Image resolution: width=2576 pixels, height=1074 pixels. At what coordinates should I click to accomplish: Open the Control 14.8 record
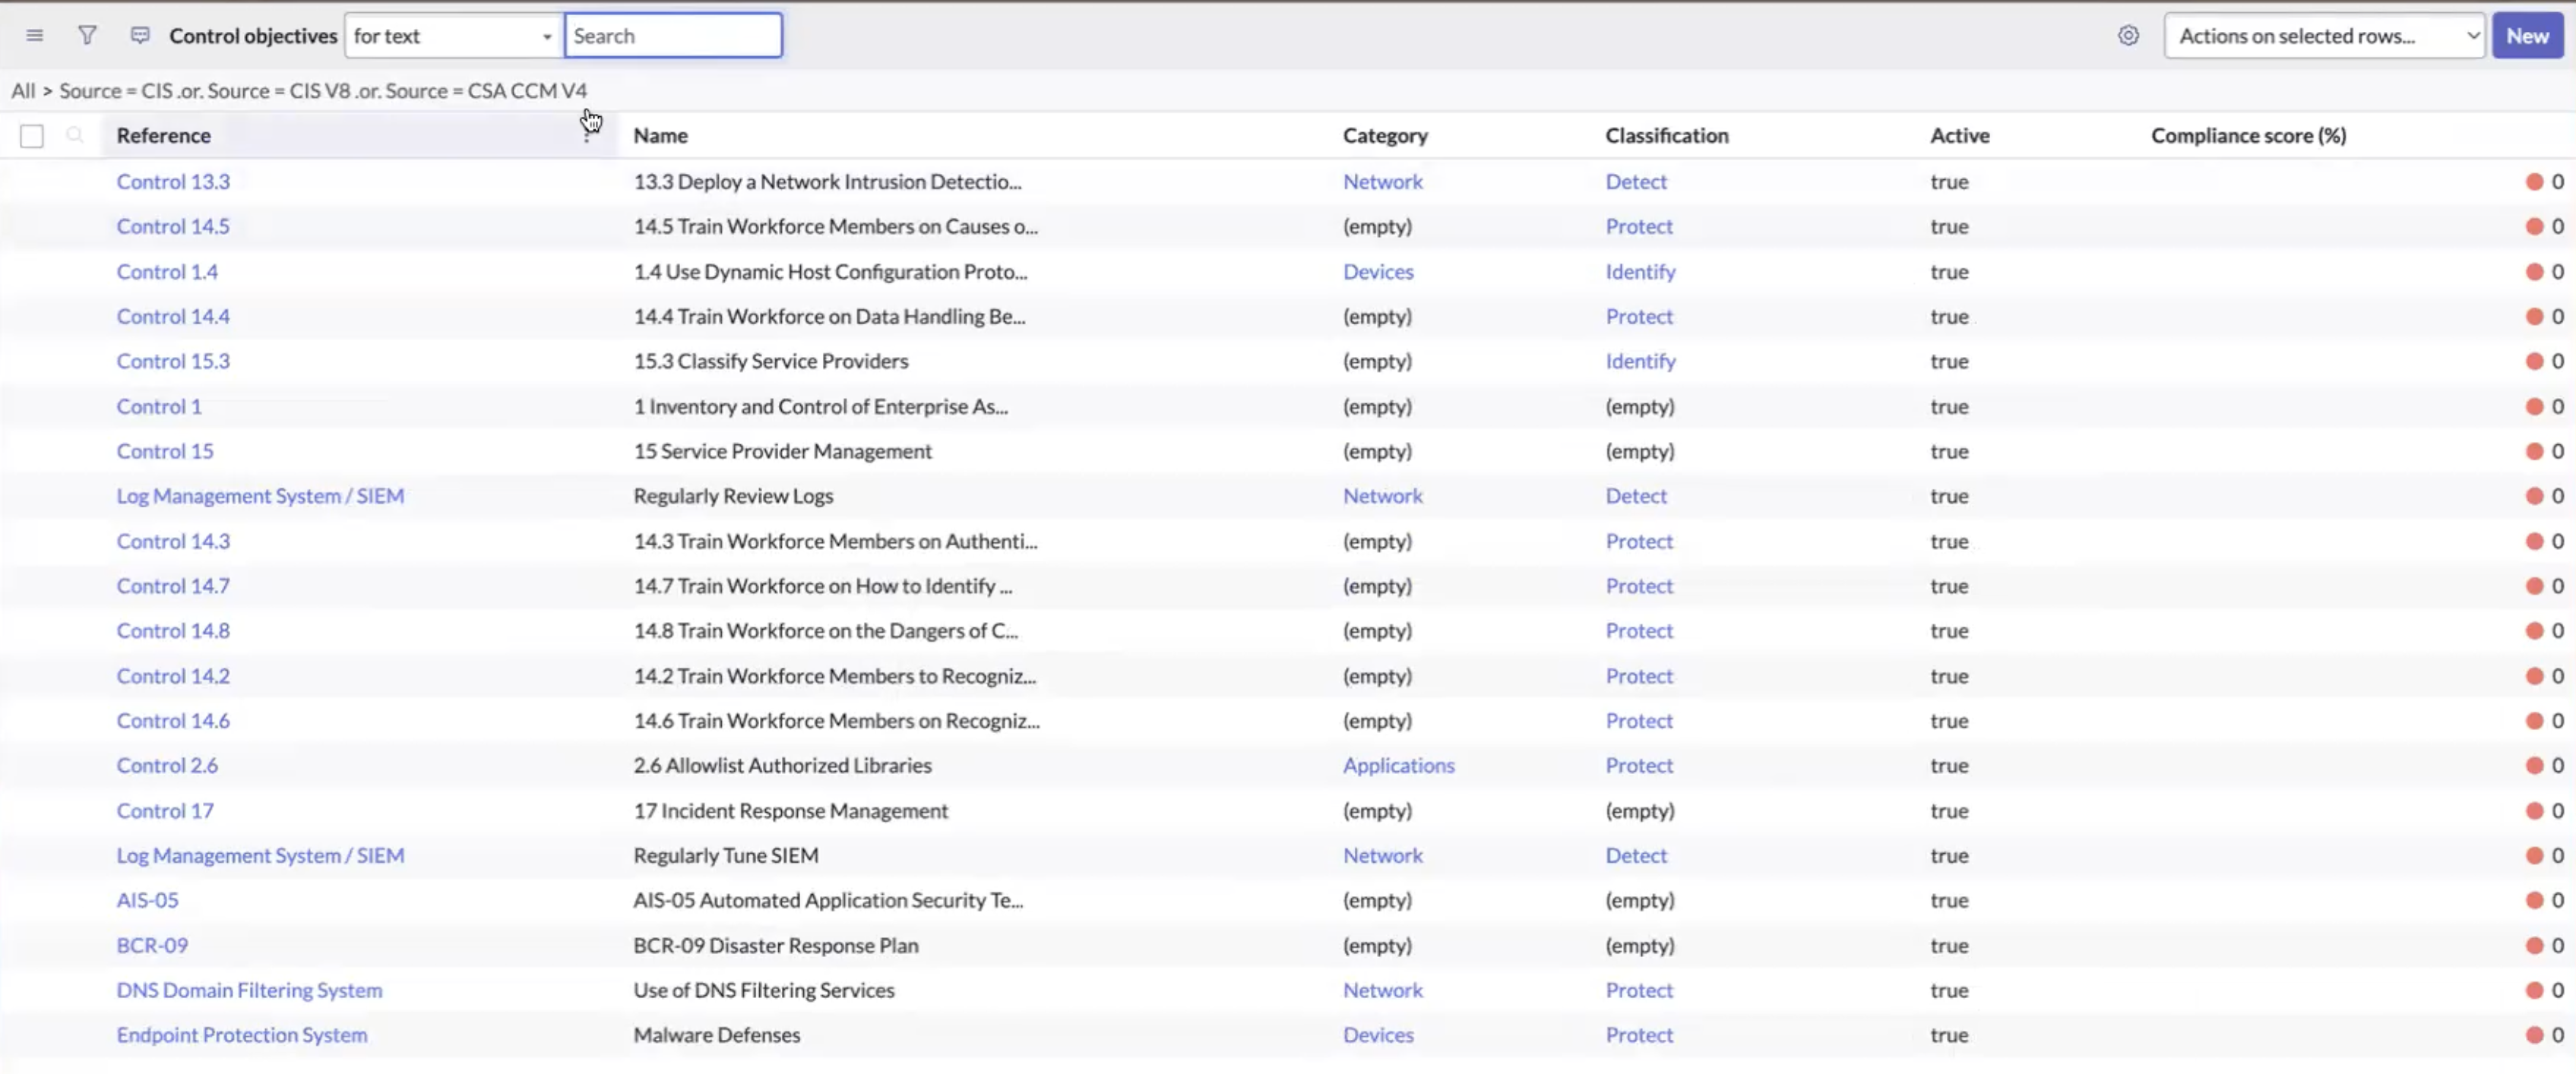pyautogui.click(x=173, y=631)
